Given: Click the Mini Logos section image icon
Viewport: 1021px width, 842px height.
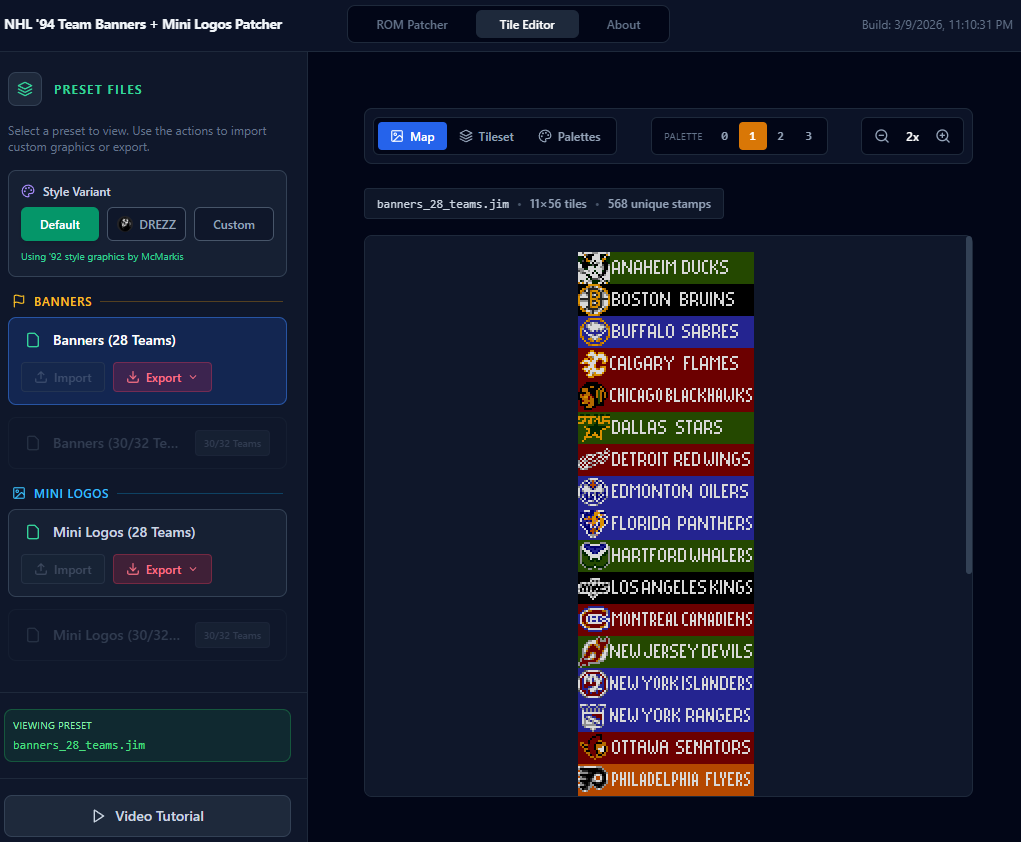Looking at the screenshot, I should [19, 493].
